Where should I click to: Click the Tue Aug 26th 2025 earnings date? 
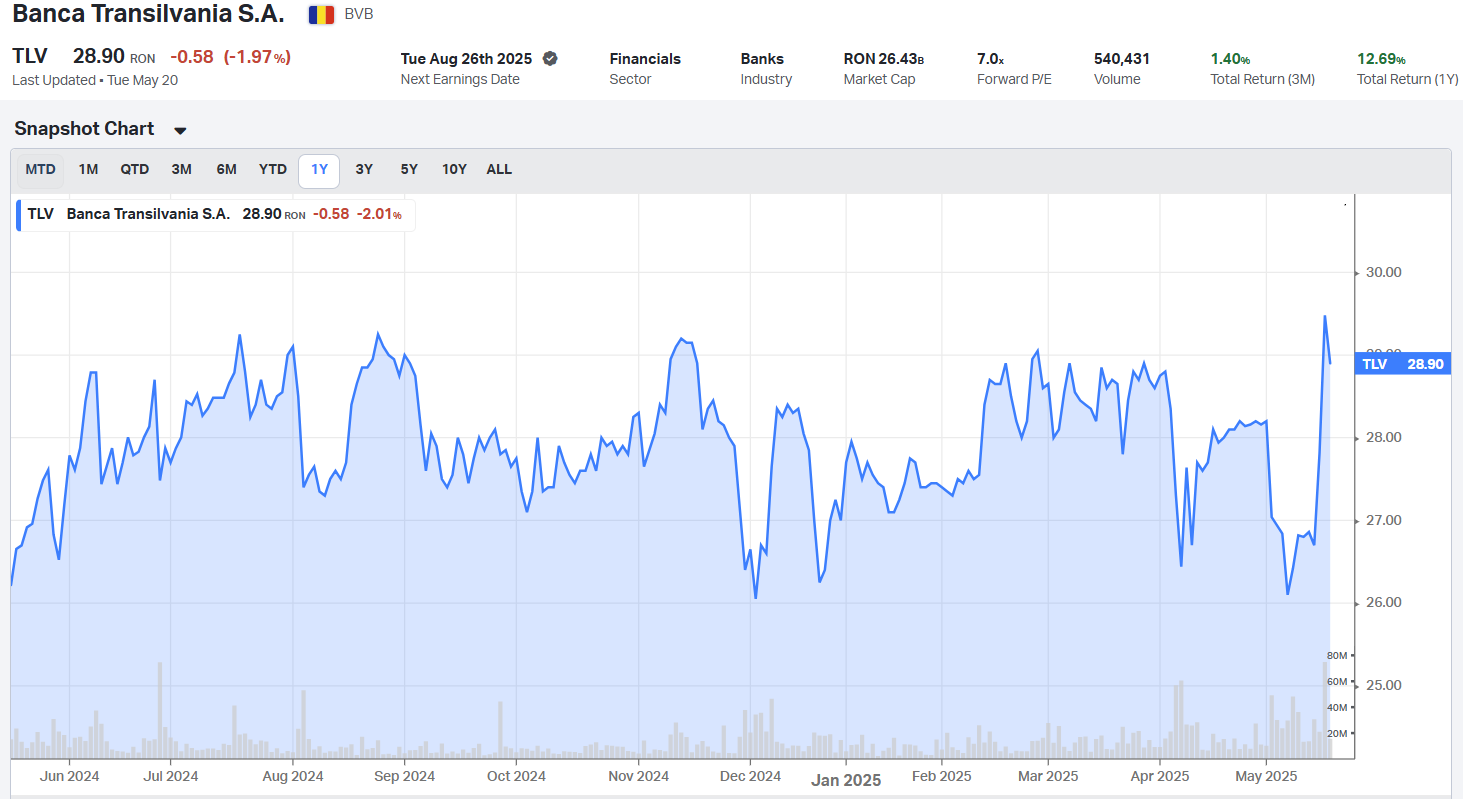coord(466,59)
